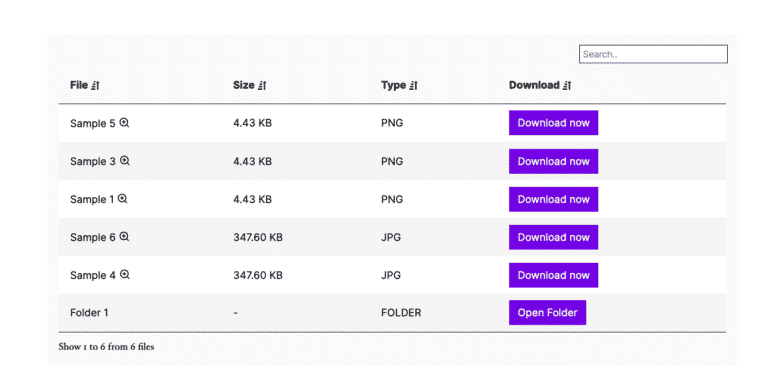768x375 pixels.
Task: Click the Size column header label
Action: (x=243, y=85)
